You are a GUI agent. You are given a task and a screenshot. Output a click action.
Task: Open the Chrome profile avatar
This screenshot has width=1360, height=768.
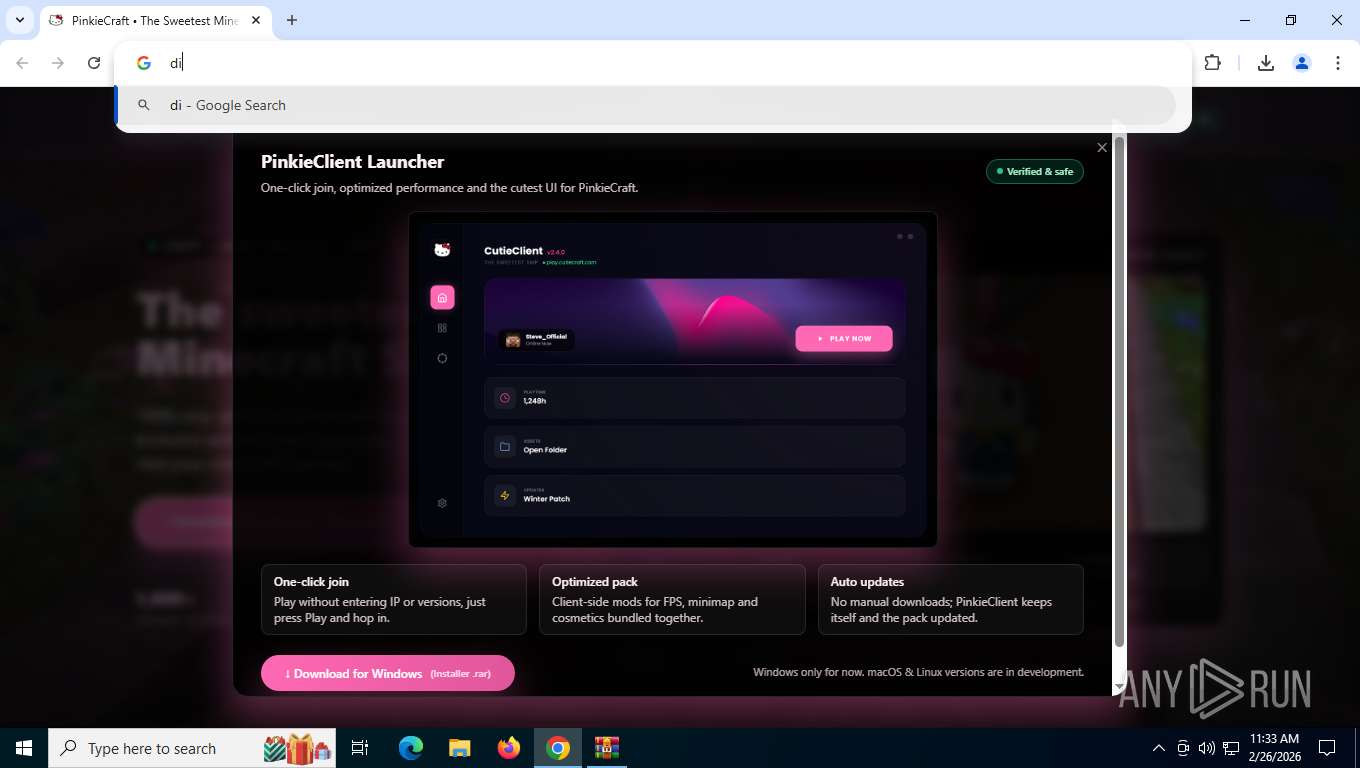(1302, 63)
